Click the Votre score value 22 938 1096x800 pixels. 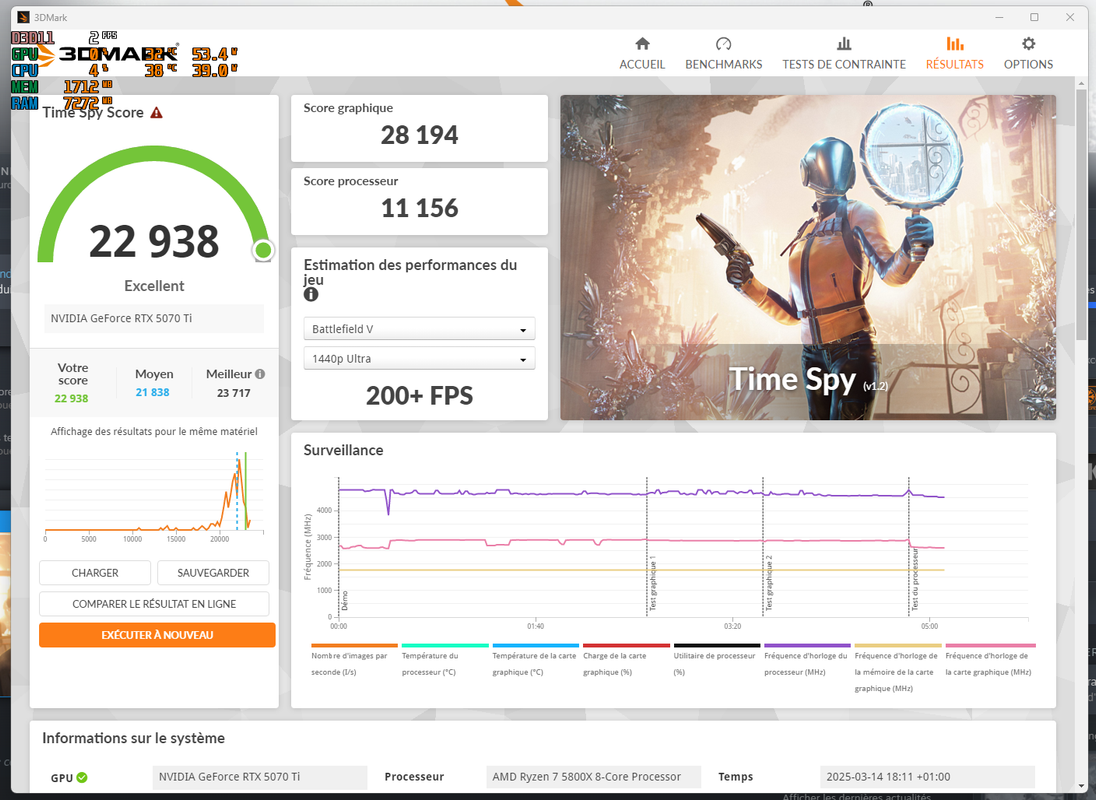(71, 398)
